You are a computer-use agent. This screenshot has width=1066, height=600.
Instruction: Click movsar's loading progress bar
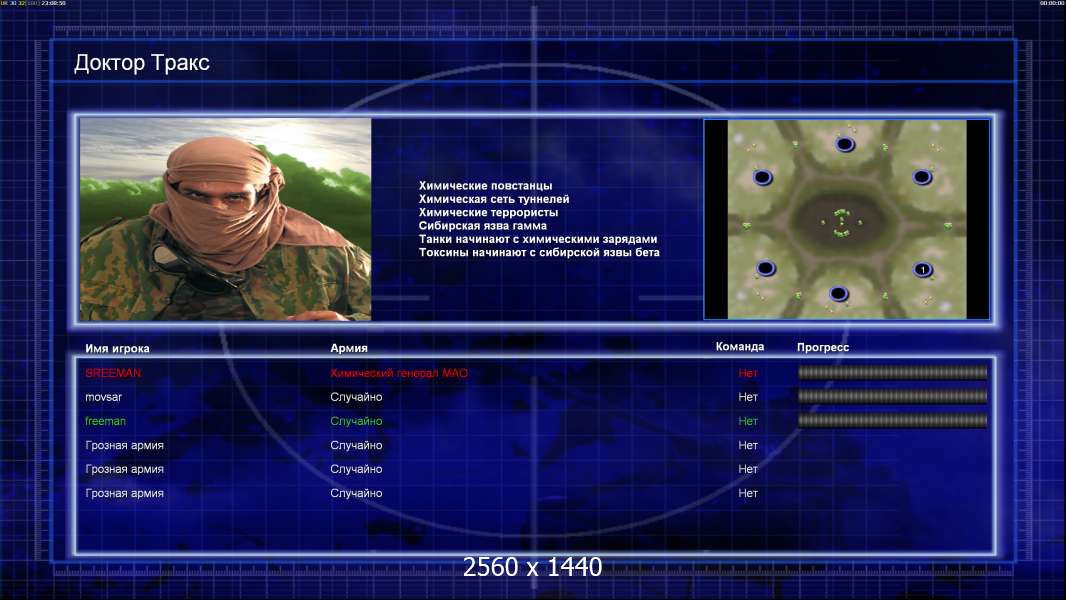893,397
